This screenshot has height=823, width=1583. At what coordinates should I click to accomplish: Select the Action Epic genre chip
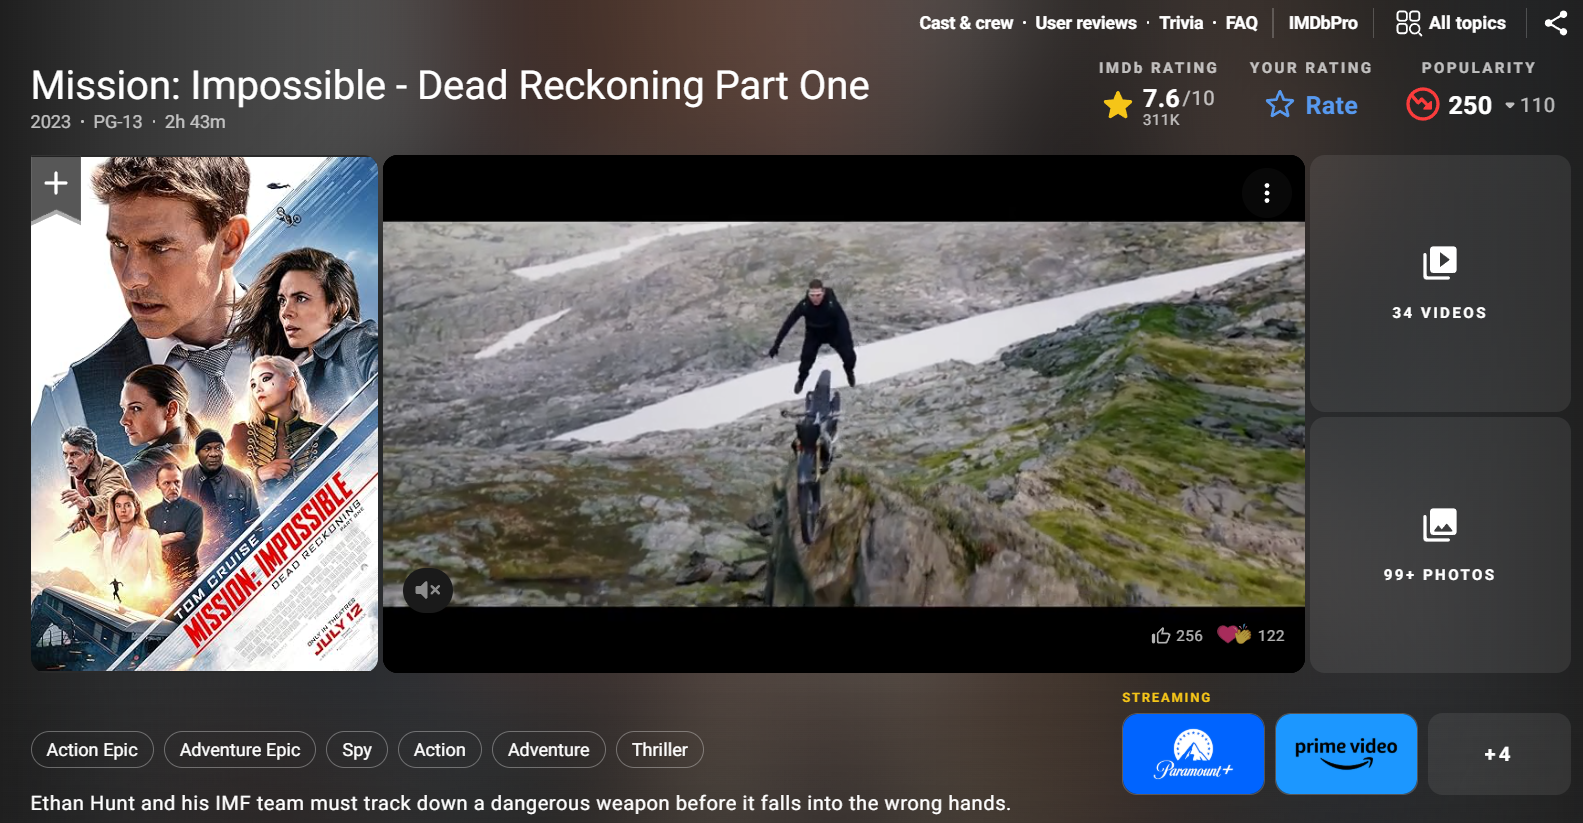pos(92,750)
